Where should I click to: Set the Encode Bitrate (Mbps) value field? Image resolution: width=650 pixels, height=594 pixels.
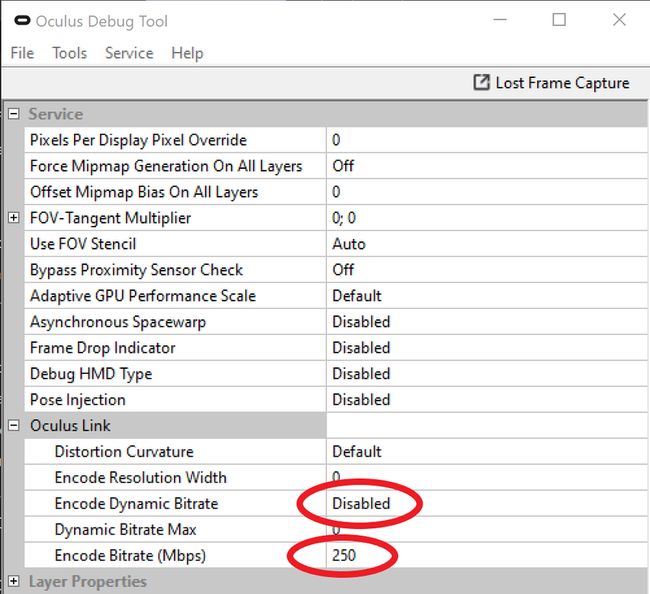click(x=346, y=556)
